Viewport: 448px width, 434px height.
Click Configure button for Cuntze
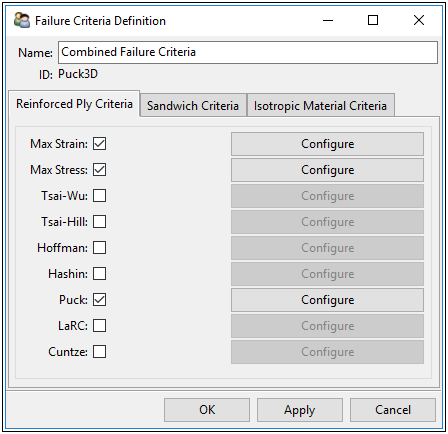(327, 352)
